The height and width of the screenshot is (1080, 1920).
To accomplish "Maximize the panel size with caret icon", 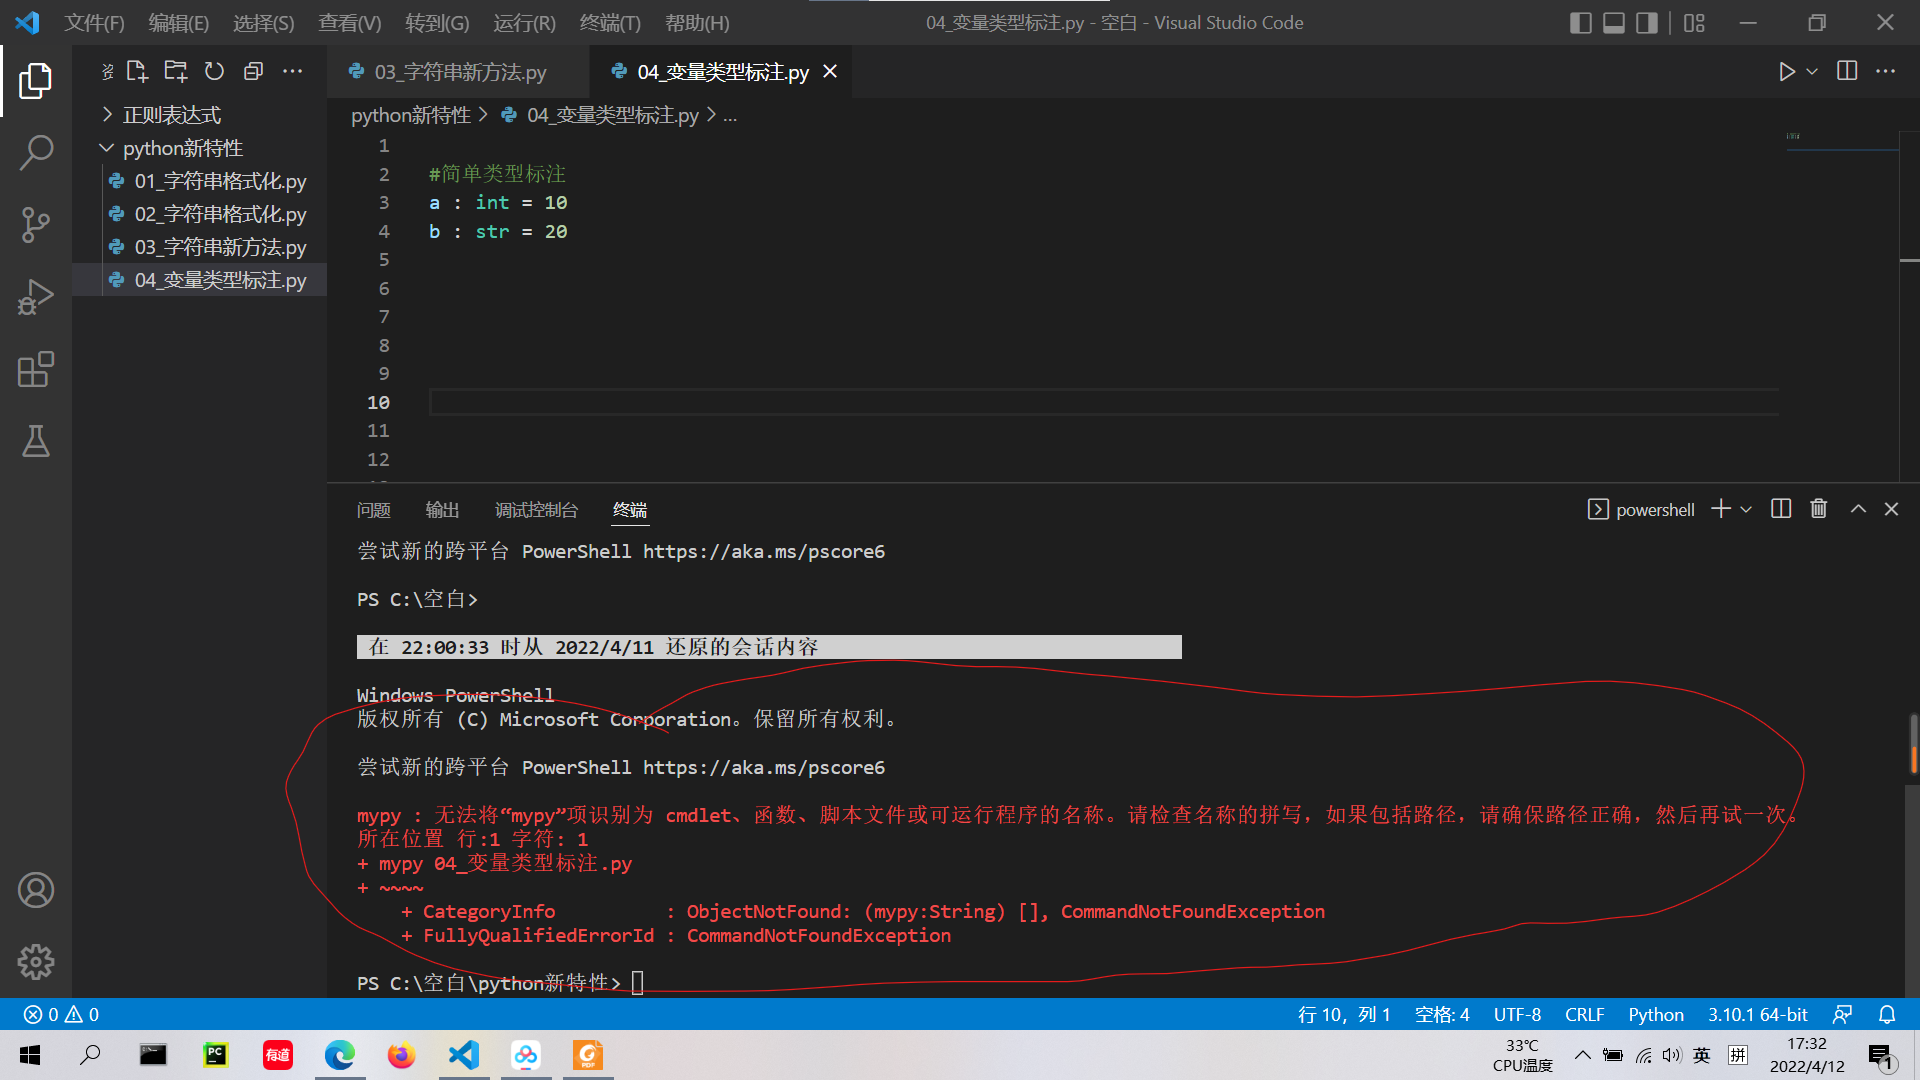I will (1858, 509).
